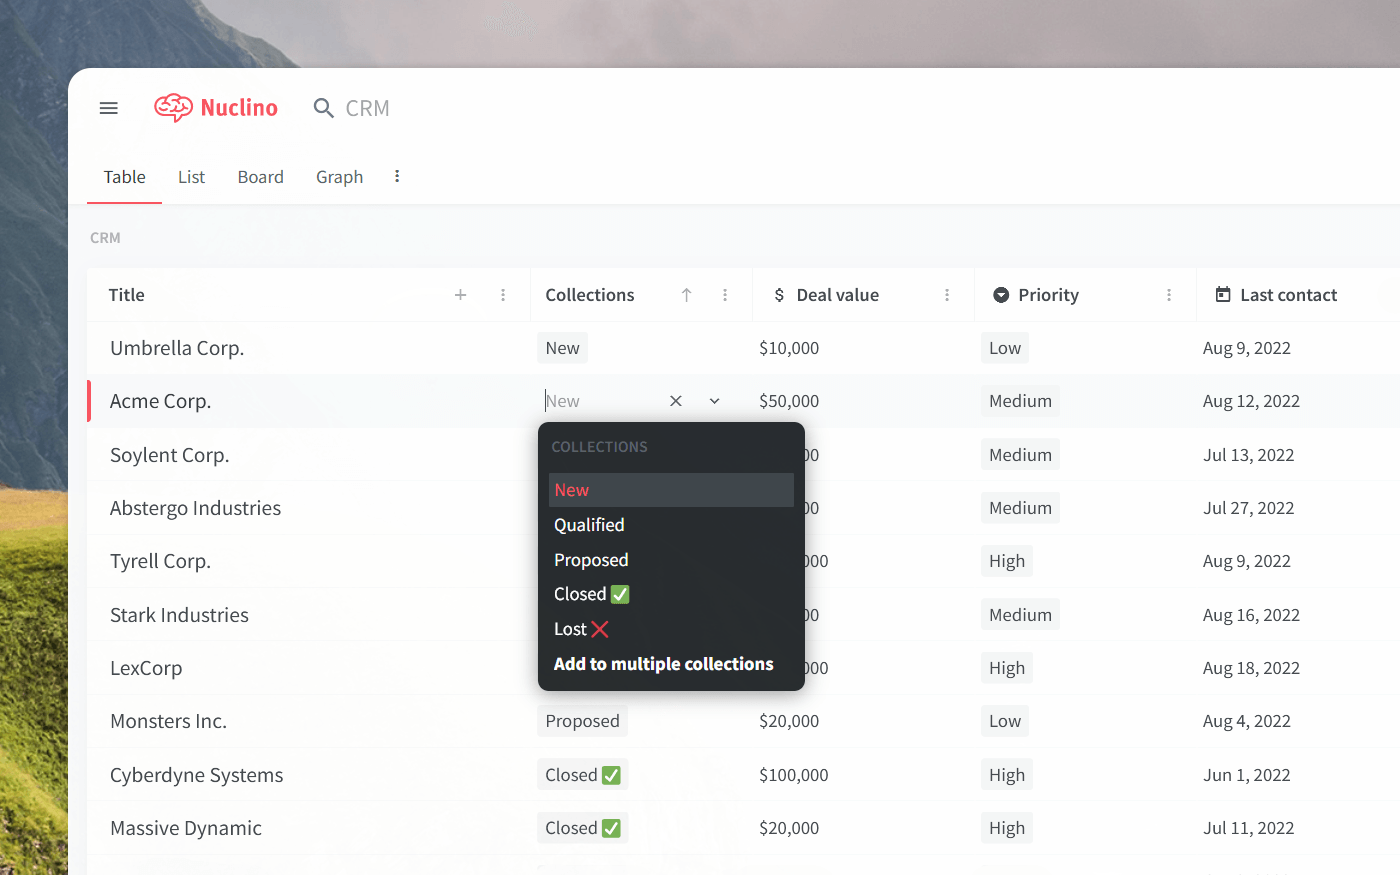The width and height of the screenshot is (1400, 875).
Task: Click the Closed tag for Cyberdyne Systems
Action: pos(582,775)
